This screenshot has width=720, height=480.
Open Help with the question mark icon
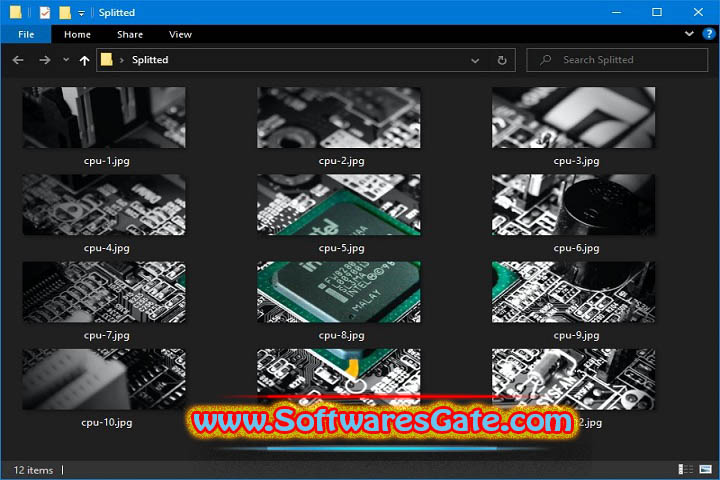(709, 34)
